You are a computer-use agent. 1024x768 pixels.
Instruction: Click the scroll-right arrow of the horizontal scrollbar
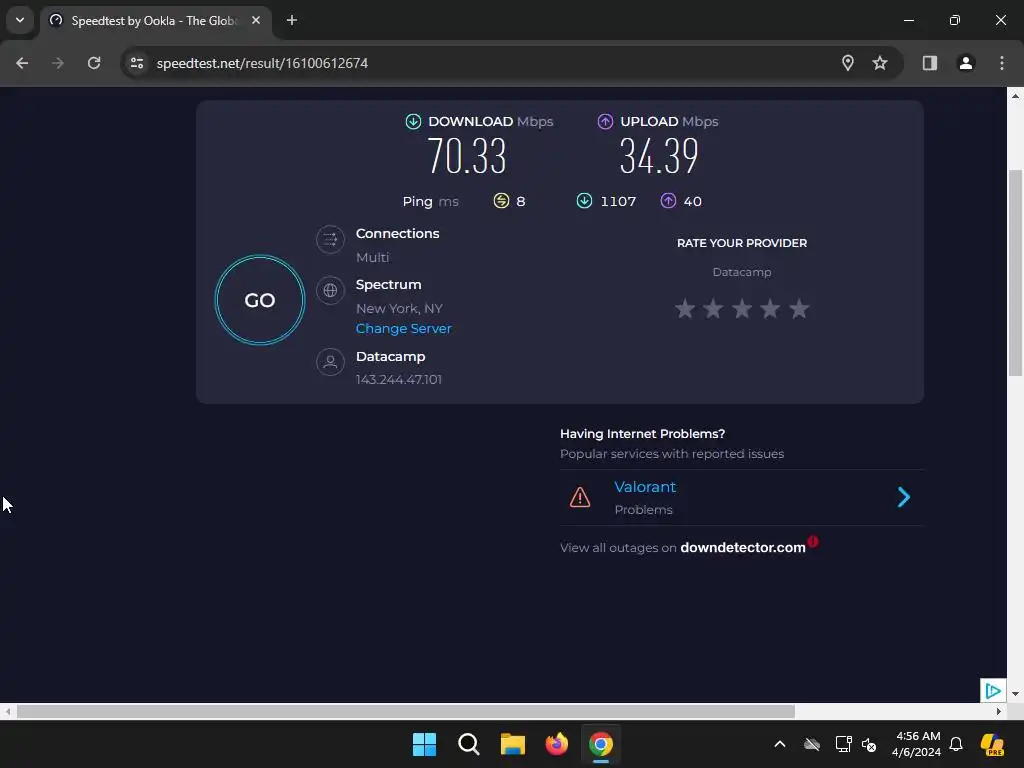click(x=999, y=711)
